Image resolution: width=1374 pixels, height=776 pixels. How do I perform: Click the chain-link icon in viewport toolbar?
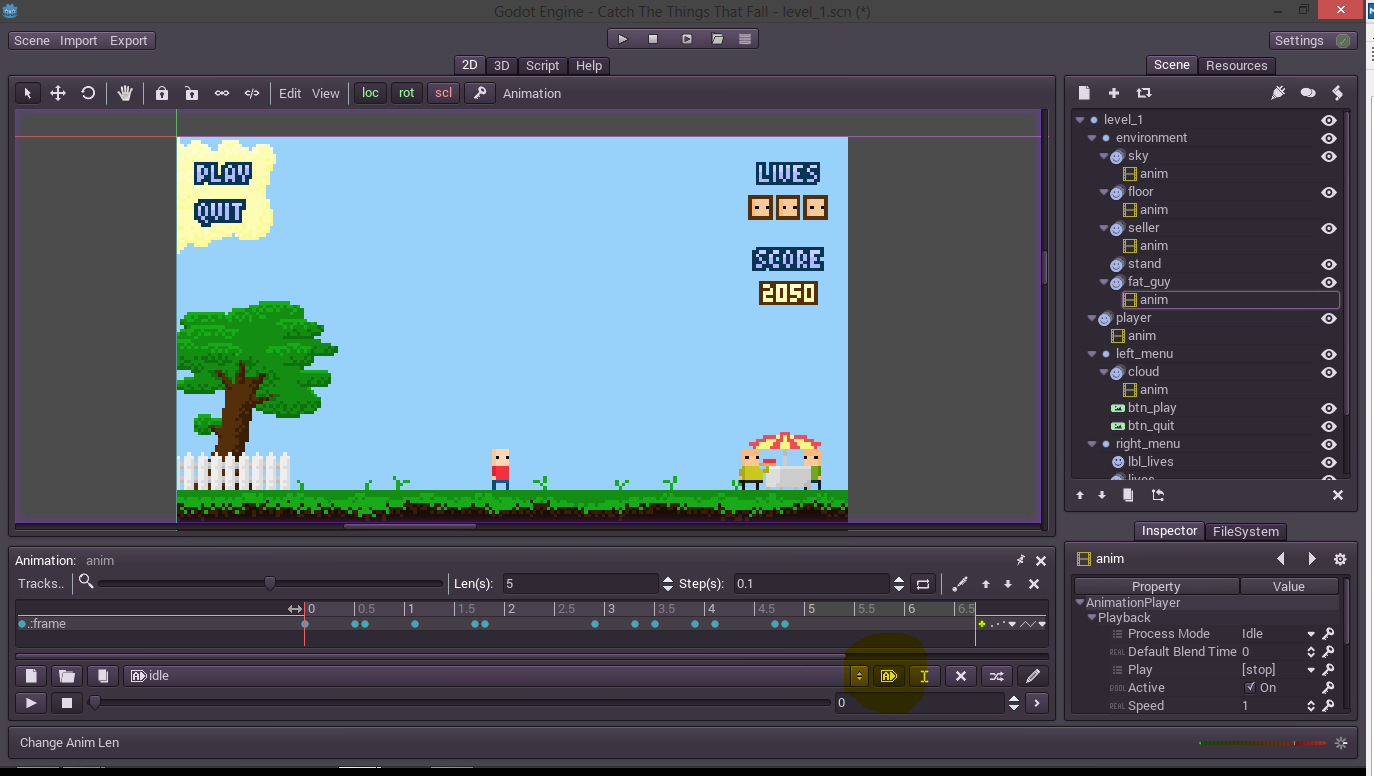click(222, 93)
